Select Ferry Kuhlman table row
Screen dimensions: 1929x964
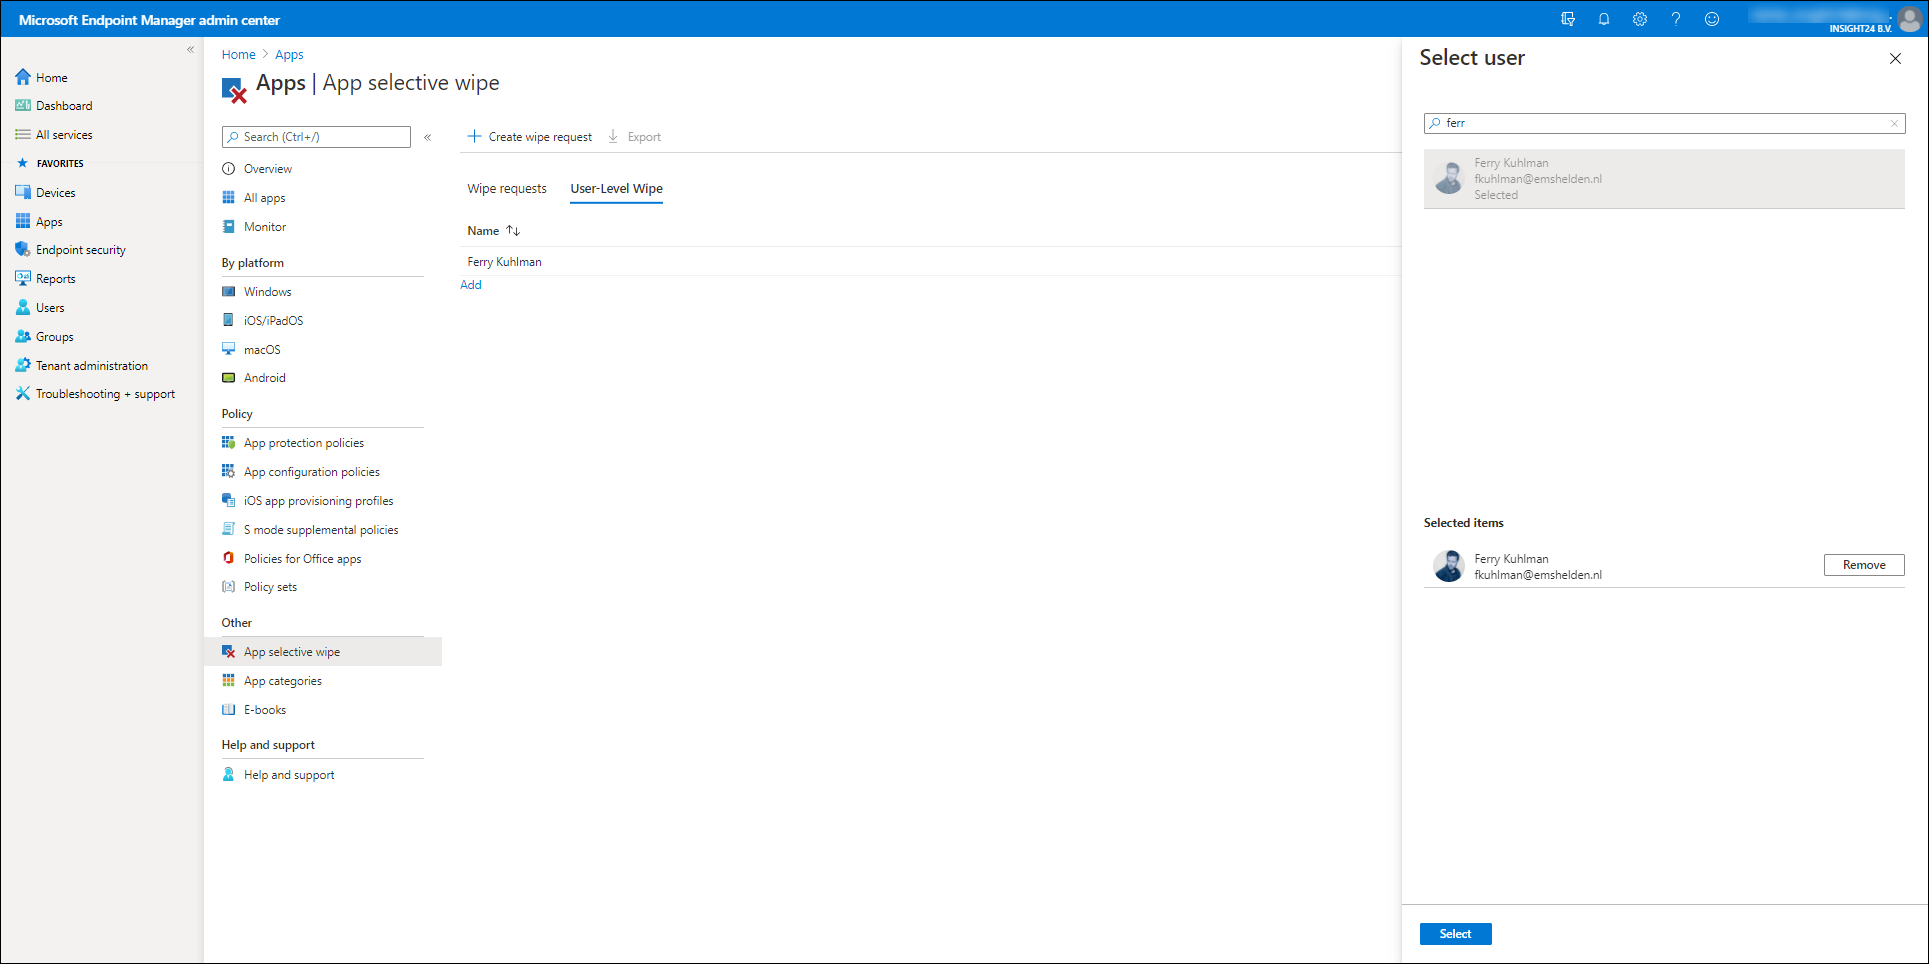tap(930, 262)
